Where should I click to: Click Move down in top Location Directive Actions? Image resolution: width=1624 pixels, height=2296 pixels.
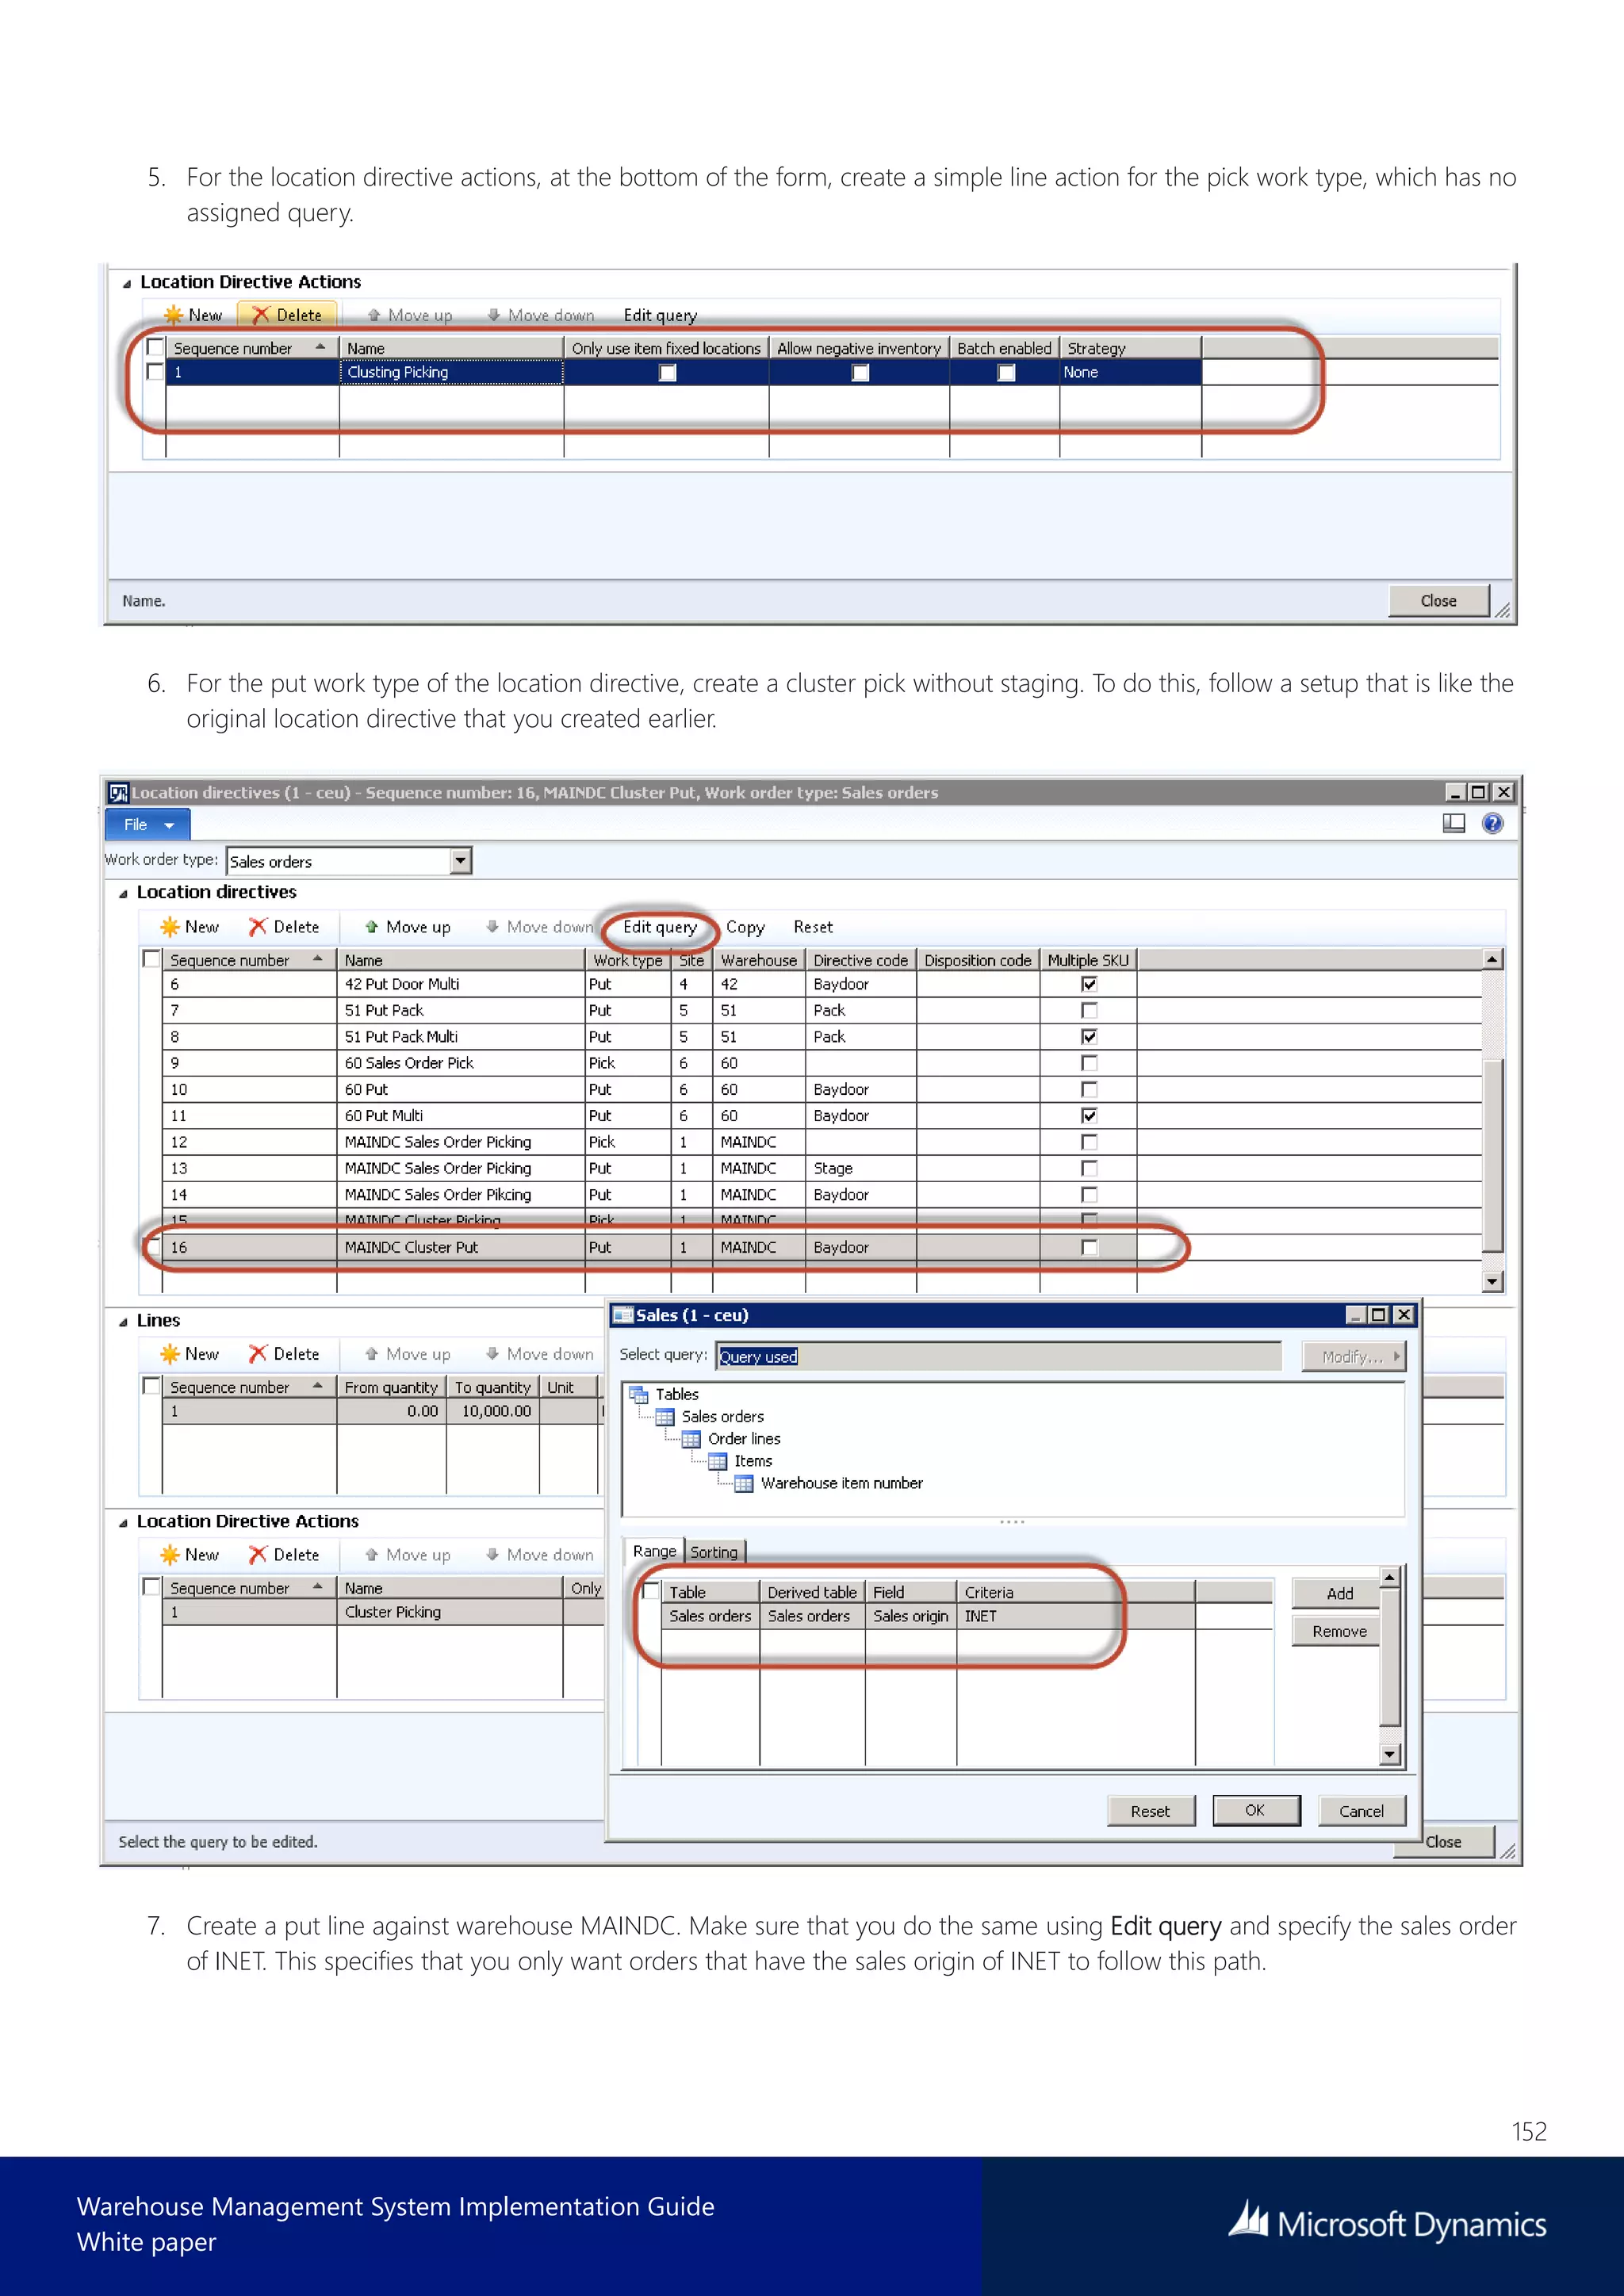coord(541,315)
